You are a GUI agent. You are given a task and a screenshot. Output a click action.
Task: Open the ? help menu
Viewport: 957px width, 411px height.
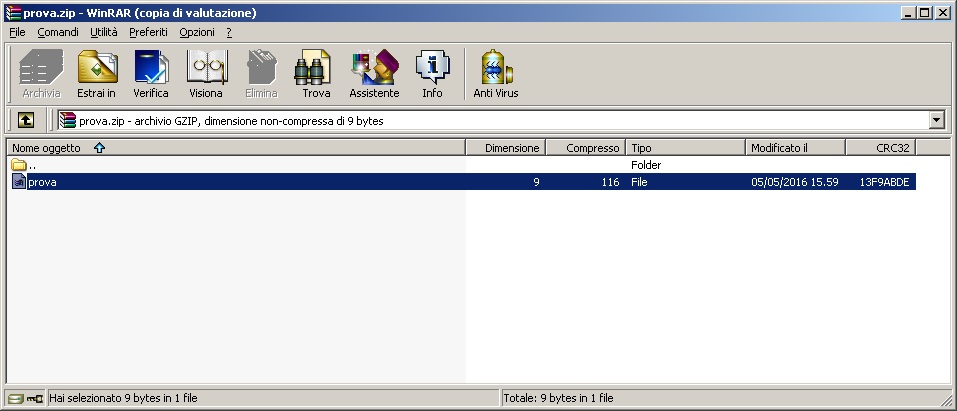(229, 32)
